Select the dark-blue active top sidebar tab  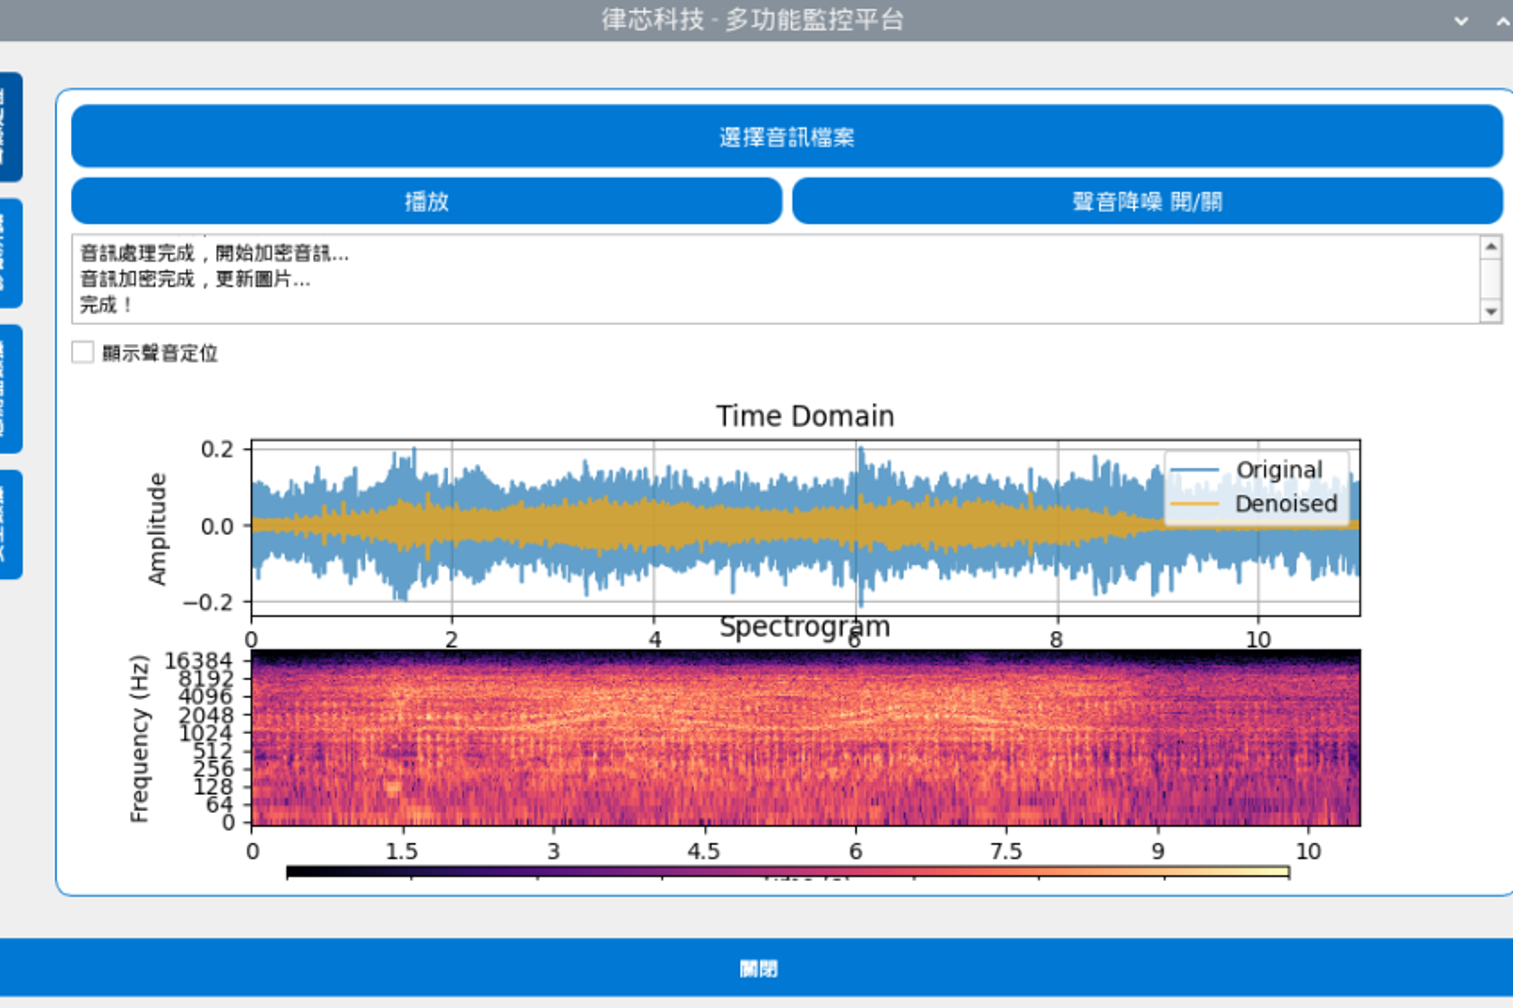9,127
